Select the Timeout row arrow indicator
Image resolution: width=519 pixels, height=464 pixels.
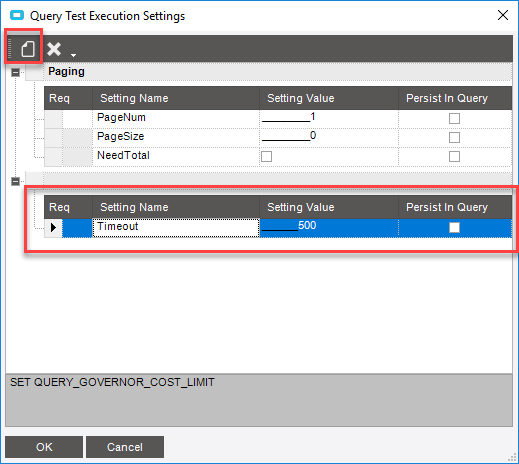(x=53, y=228)
